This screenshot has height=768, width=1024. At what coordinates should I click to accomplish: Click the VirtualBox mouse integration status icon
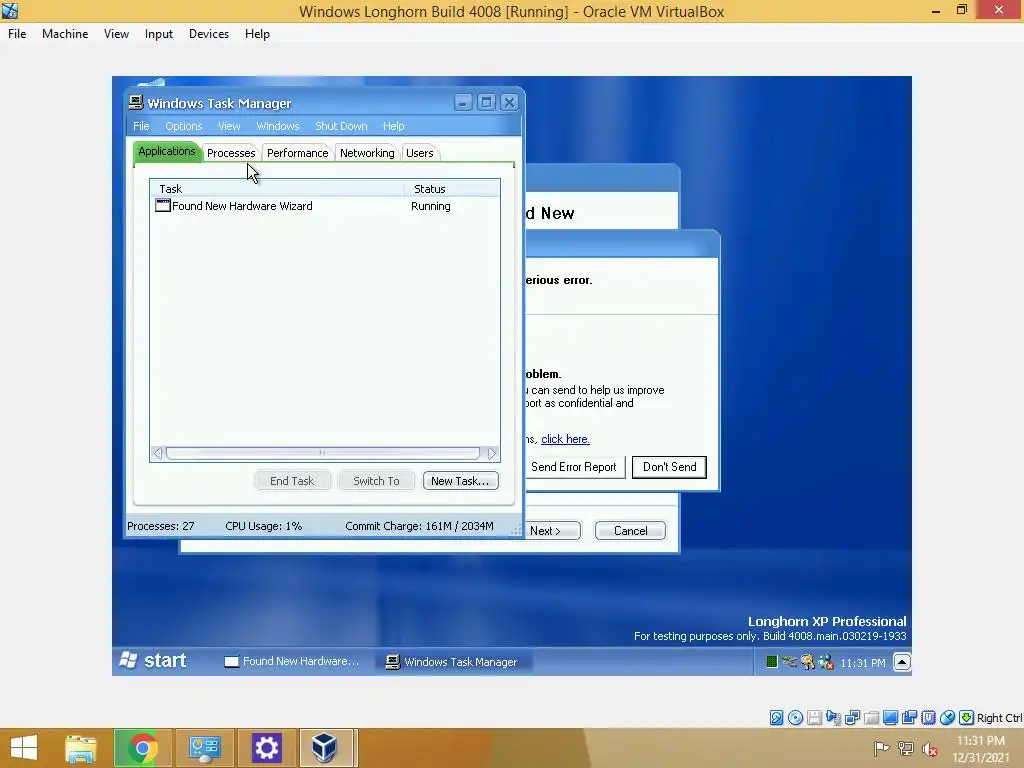(x=947, y=718)
